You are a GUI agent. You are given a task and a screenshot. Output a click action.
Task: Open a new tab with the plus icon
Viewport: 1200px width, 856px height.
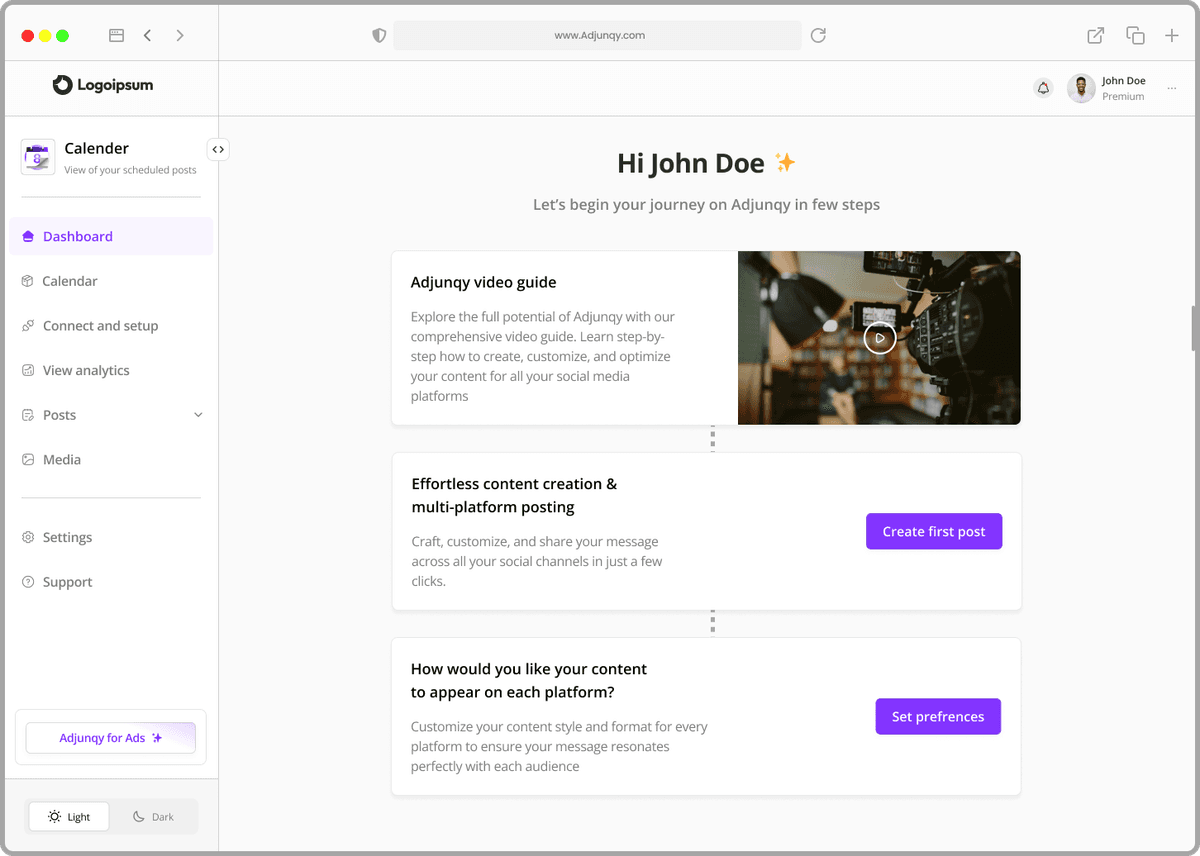coord(1172,35)
